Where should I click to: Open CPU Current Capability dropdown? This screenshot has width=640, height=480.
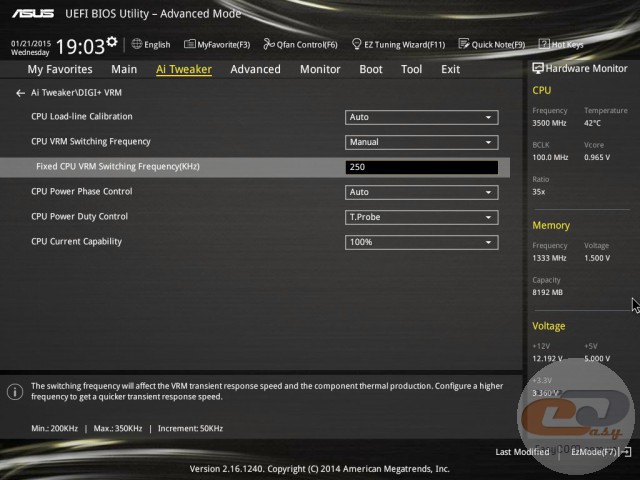422,242
